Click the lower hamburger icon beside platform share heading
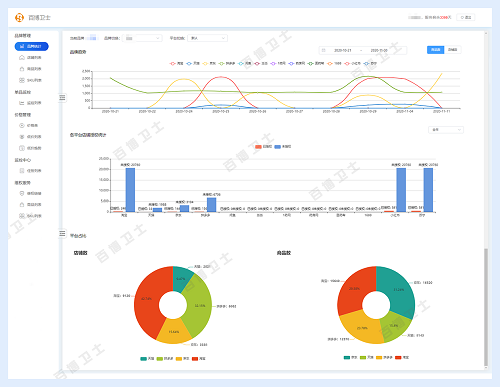 [62, 233]
